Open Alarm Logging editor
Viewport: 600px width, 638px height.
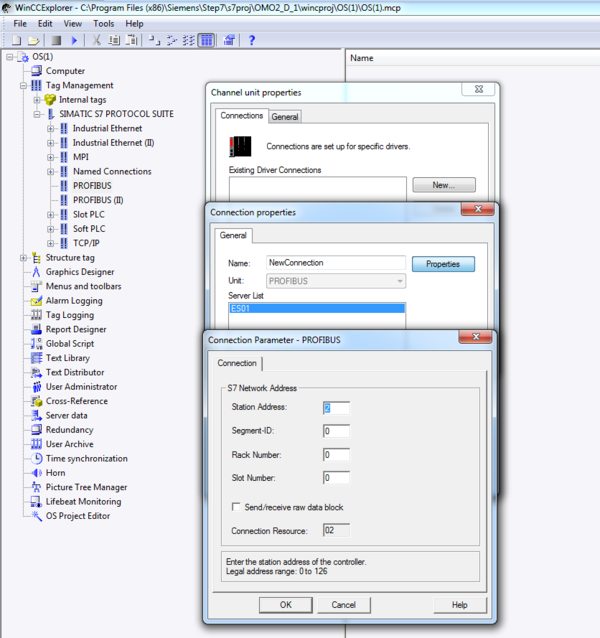click(x=73, y=301)
